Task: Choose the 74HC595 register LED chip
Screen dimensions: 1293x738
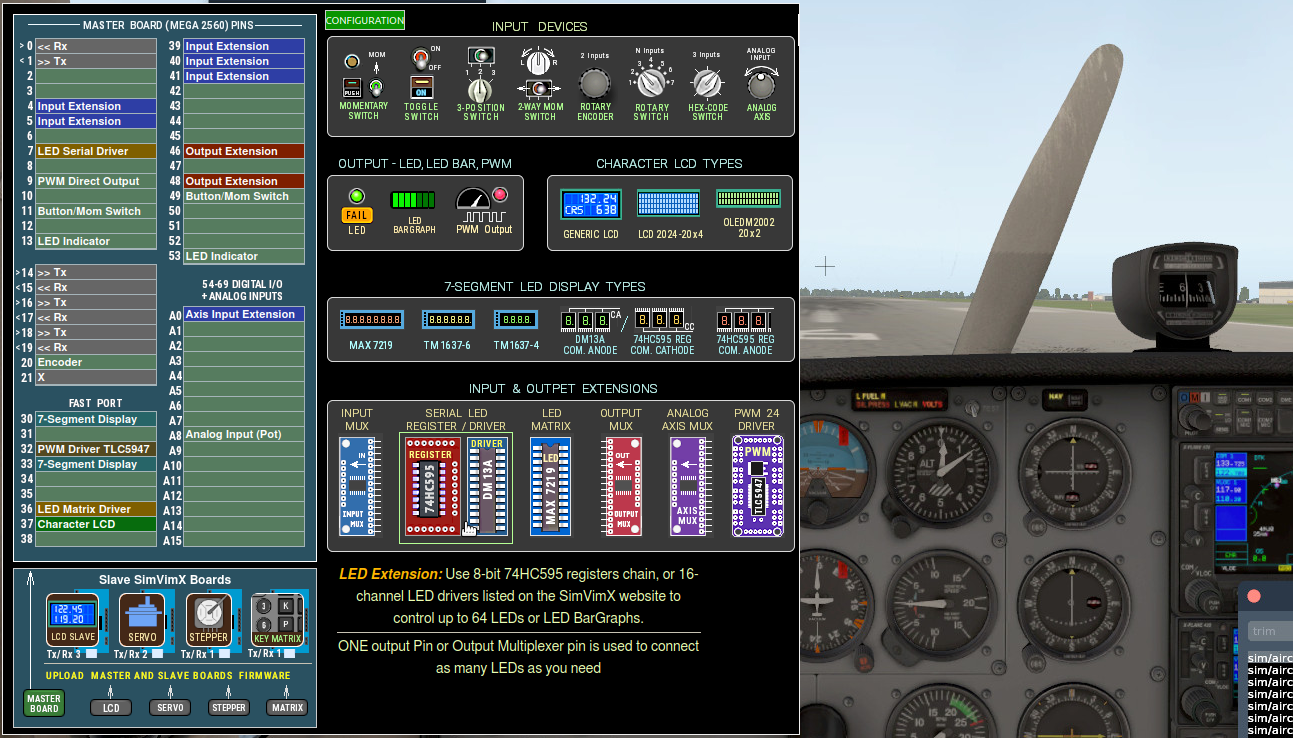Action: coord(431,490)
